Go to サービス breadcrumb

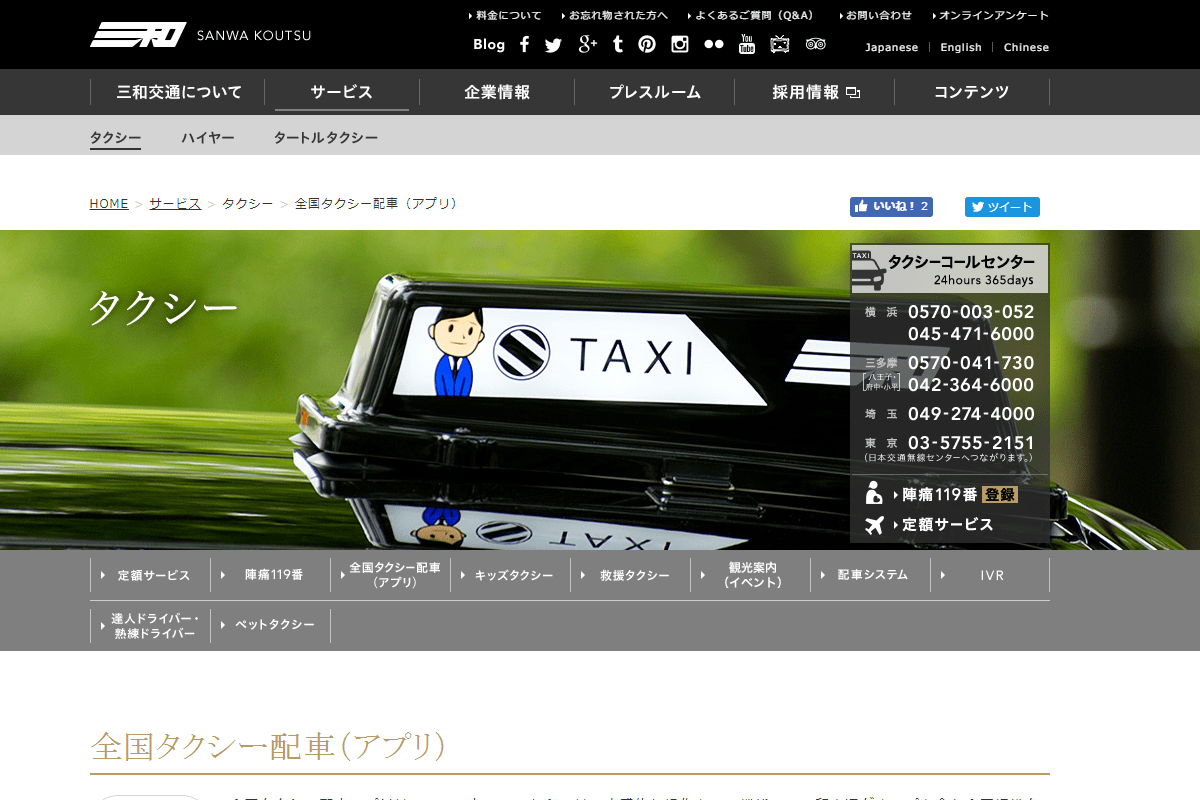pos(175,204)
